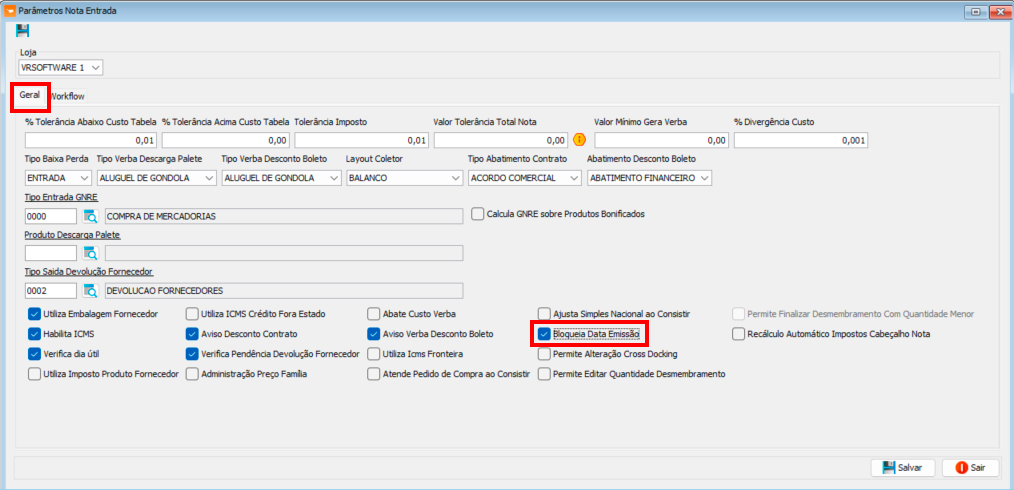Enable Recálculo Automático Impostos Cabeçalho Nota

tap(739, 334)
